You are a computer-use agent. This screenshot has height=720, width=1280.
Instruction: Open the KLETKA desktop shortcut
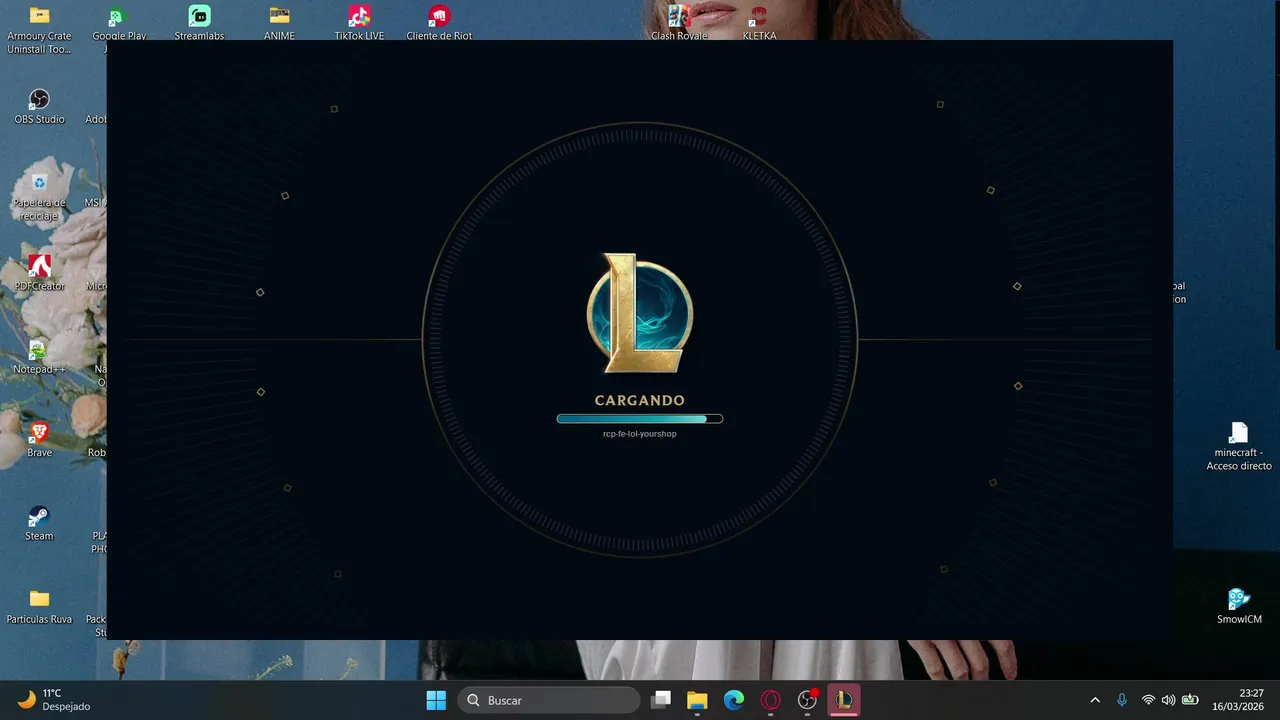click(759, 23)
